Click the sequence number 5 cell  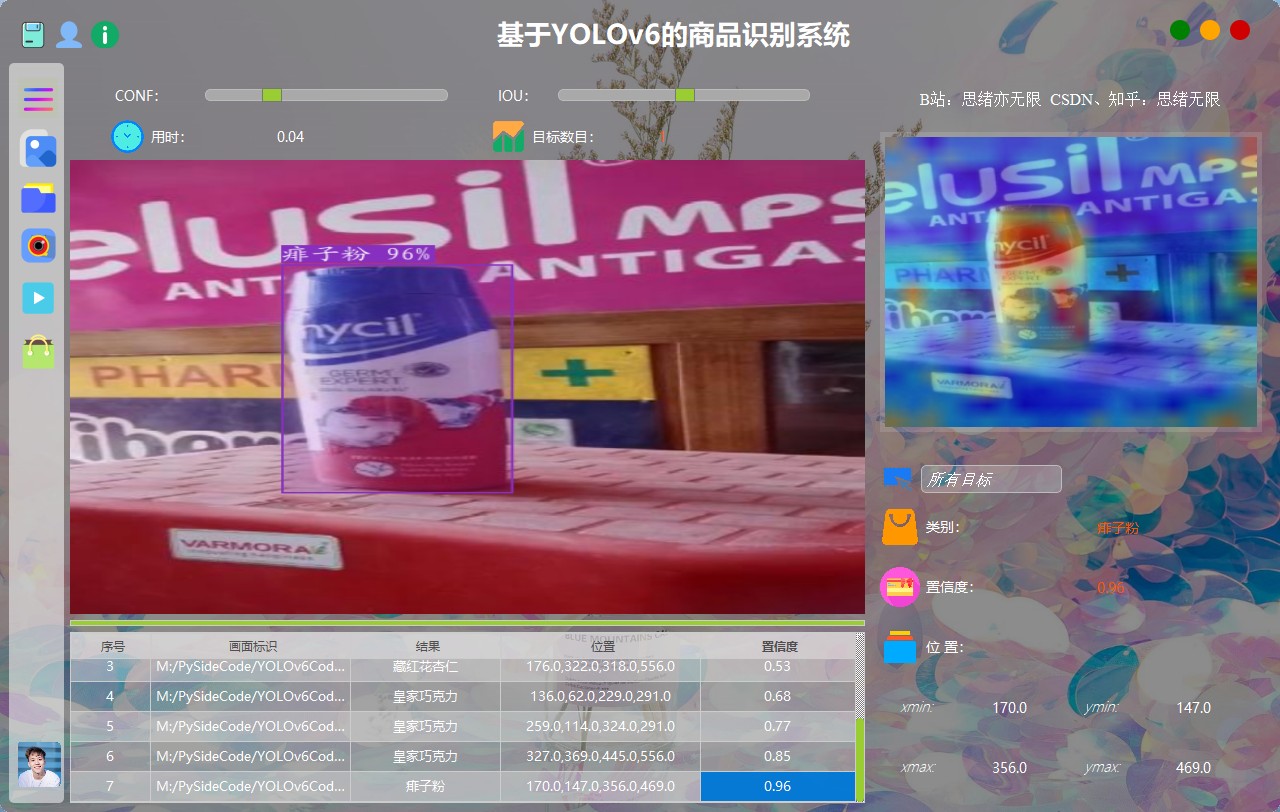coord(111,726)
